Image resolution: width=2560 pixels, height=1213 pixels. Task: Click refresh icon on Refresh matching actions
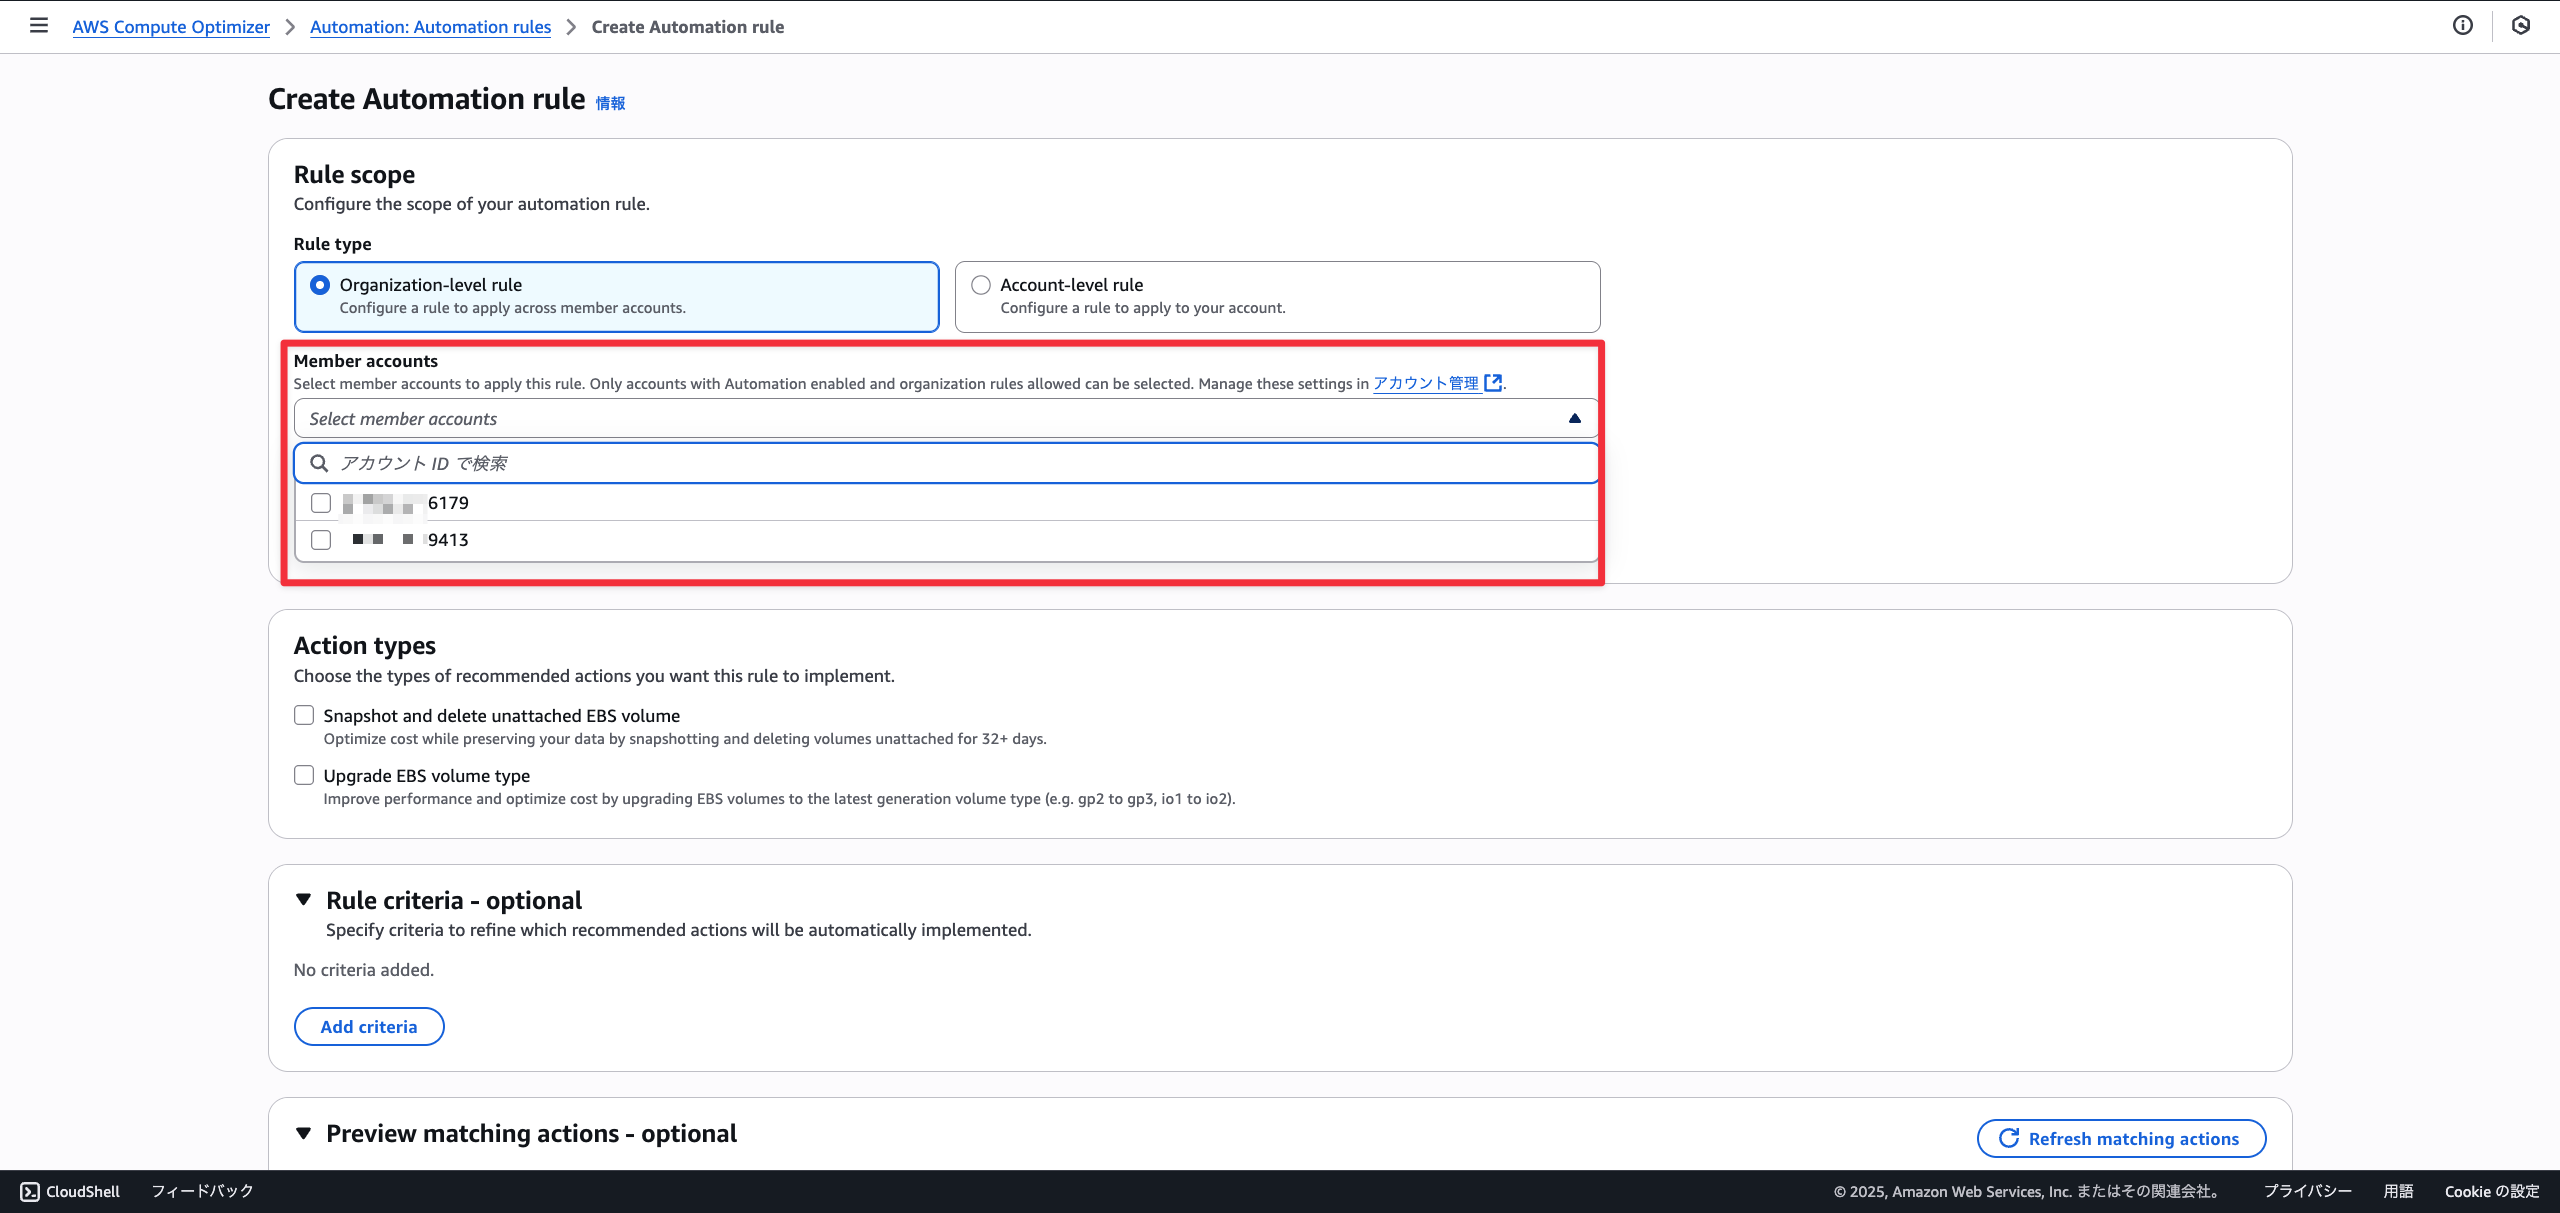tap(2008, 1138)
